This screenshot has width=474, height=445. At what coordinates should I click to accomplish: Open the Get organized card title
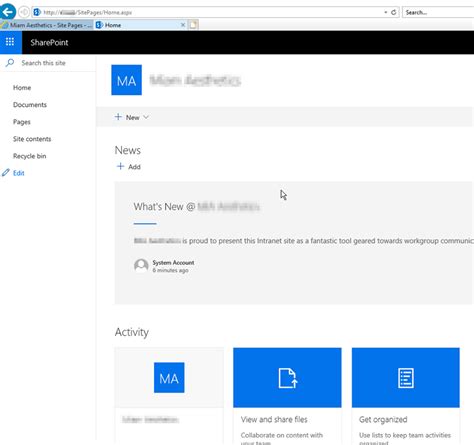click(383, 420)
